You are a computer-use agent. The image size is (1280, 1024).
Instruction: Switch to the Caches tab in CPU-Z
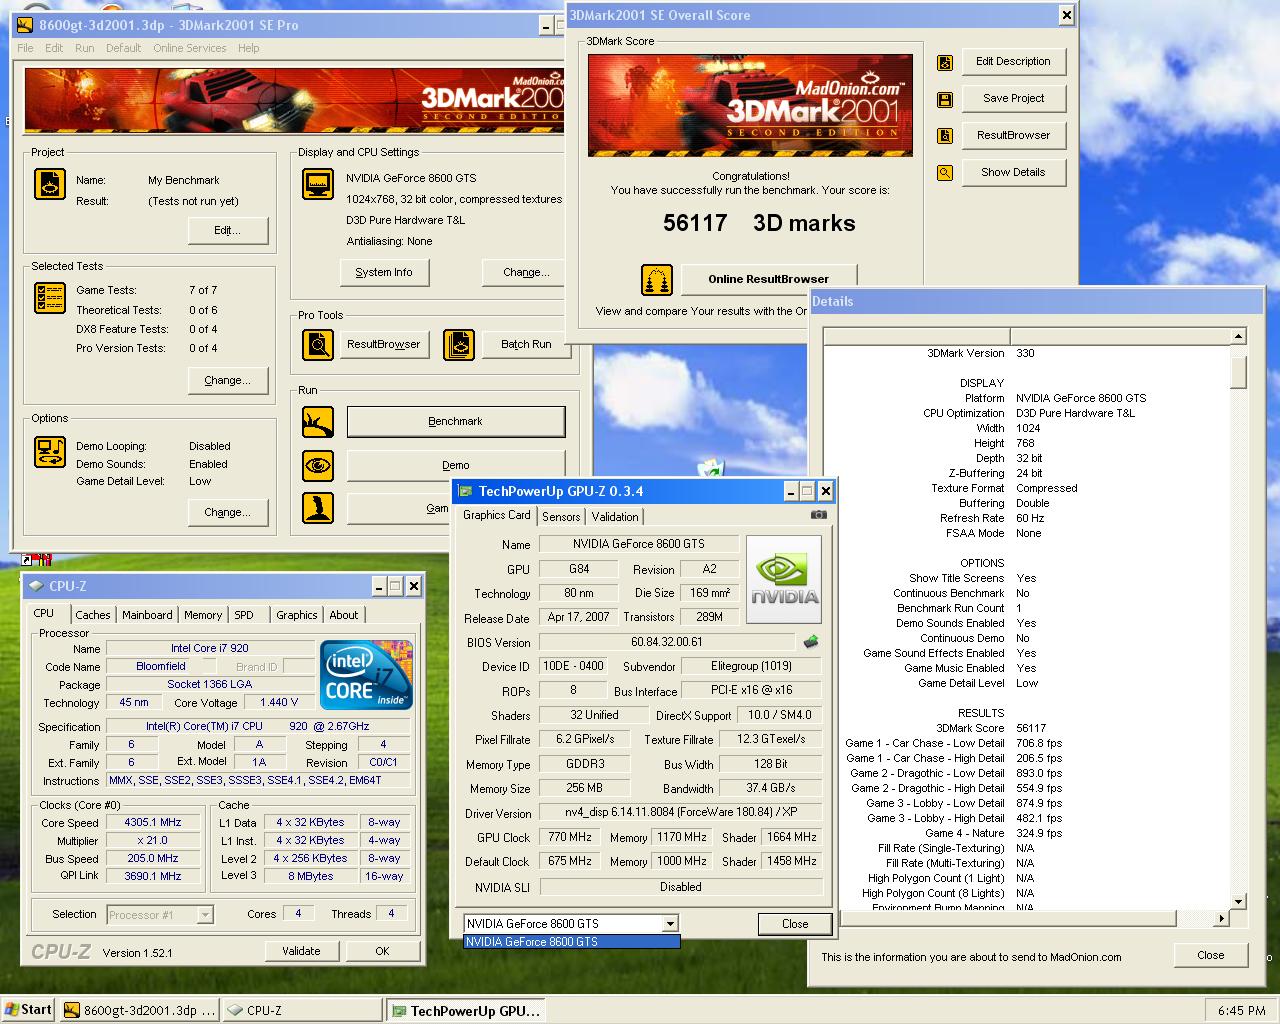(93, 615)
